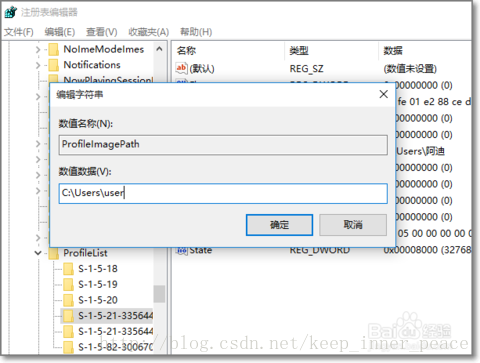Select the ProfileList folder icon
Image resolution: width=480 pixels, height=363 pixels.
(x=54, y=253)
